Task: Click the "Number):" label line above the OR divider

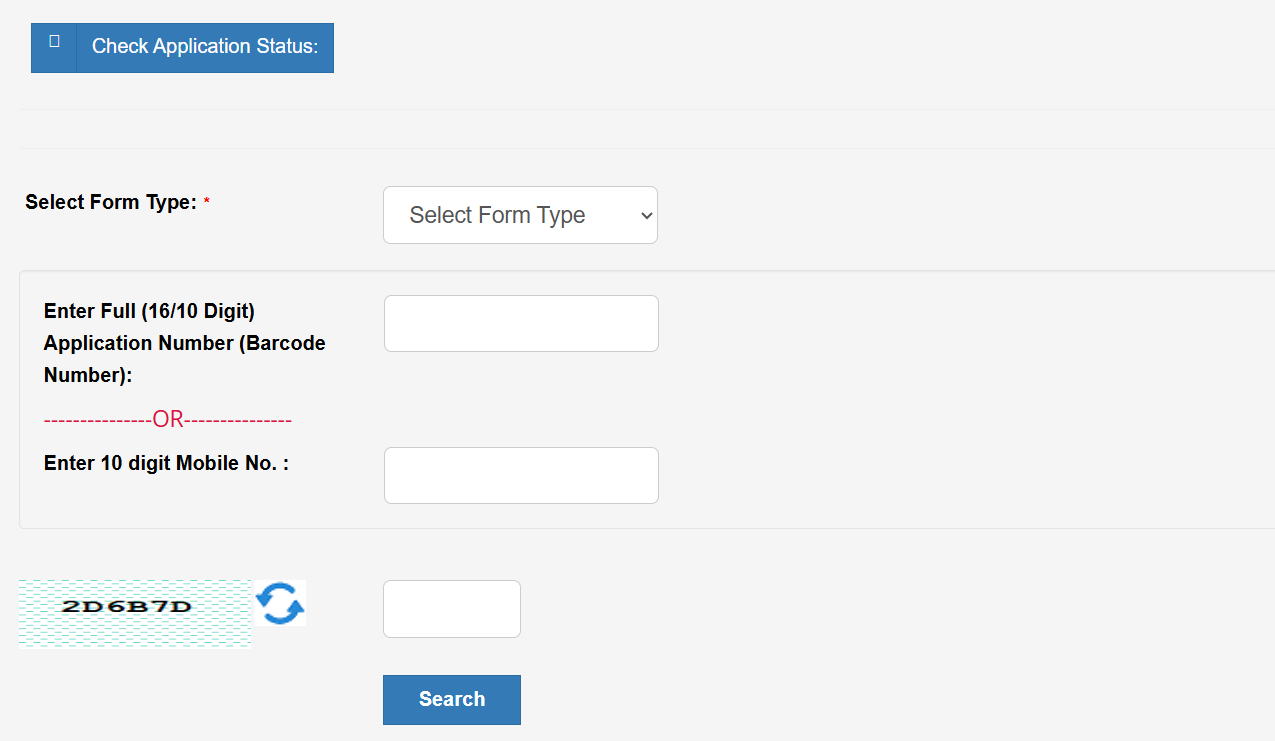Action: click(88, 375)
